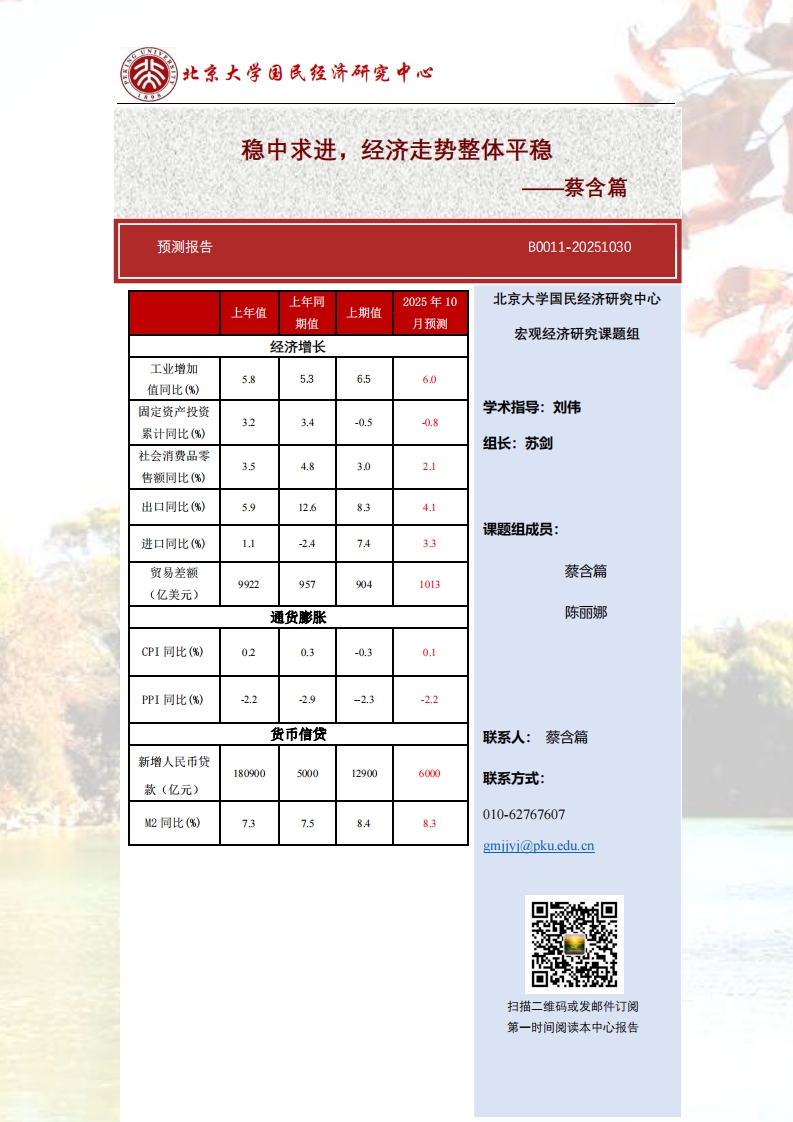Click the 经济增长 section heading row
Screen dimensions: 793x1122
(298, 347)
